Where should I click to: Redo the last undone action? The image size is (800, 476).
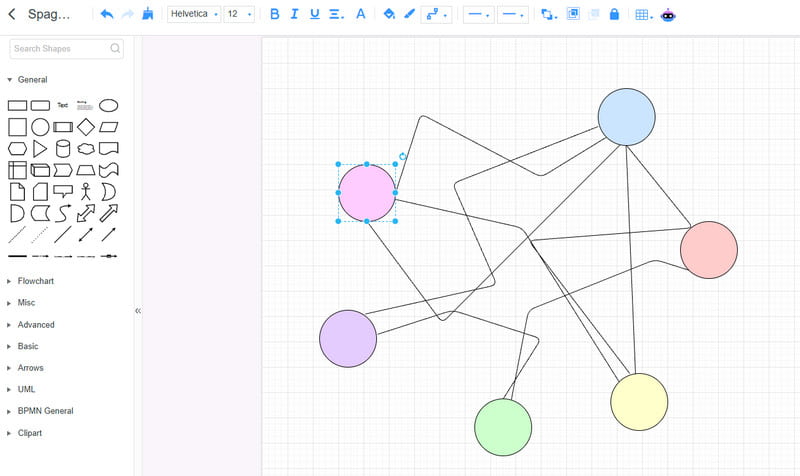click(128, 14)
